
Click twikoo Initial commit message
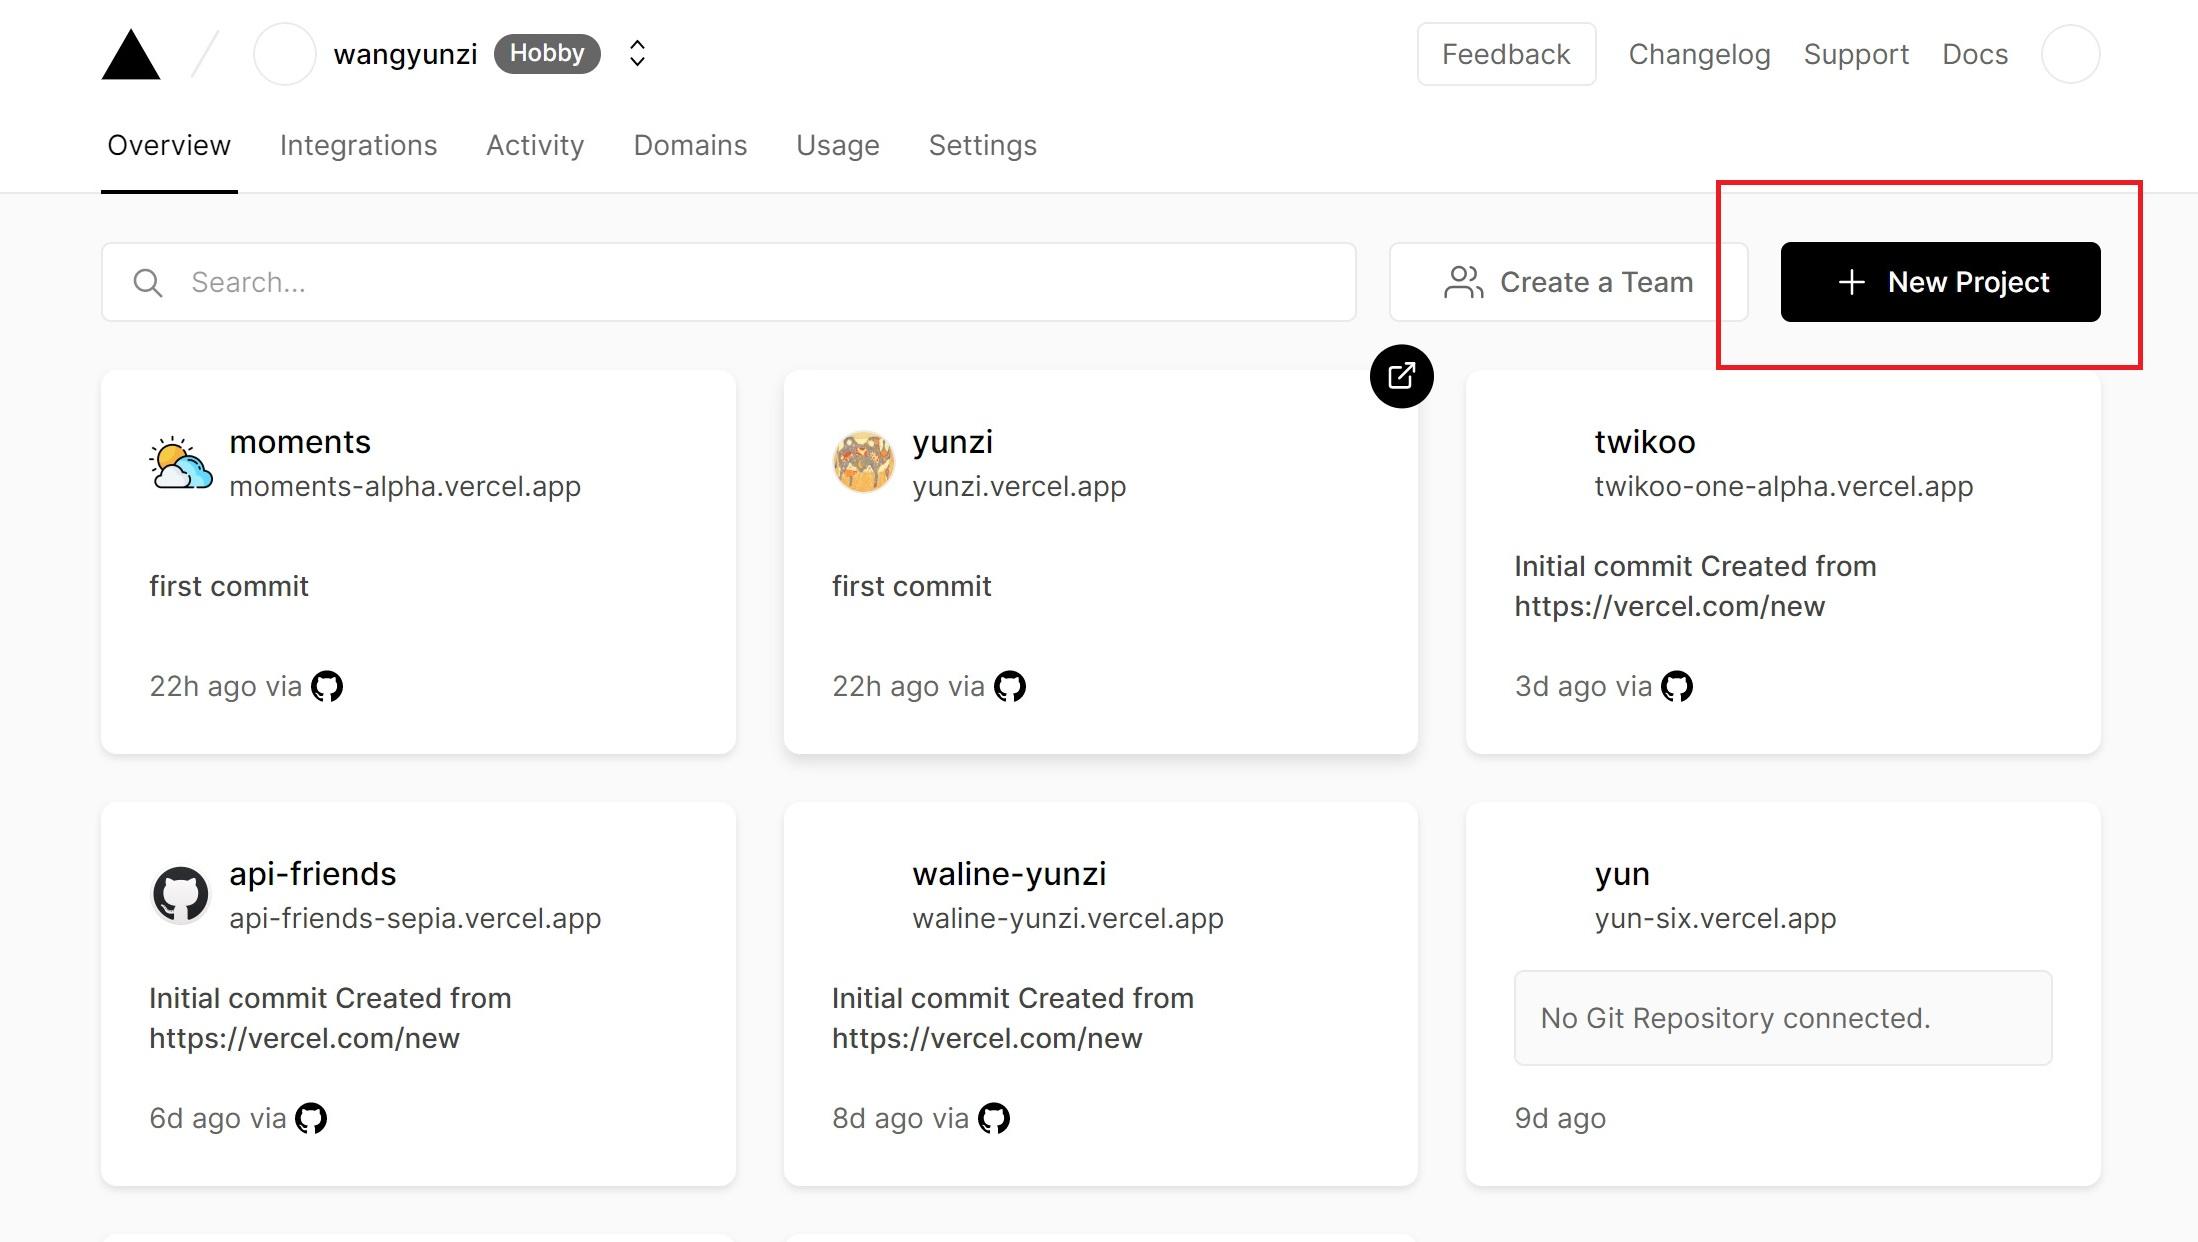click(x=1695, y=586)
